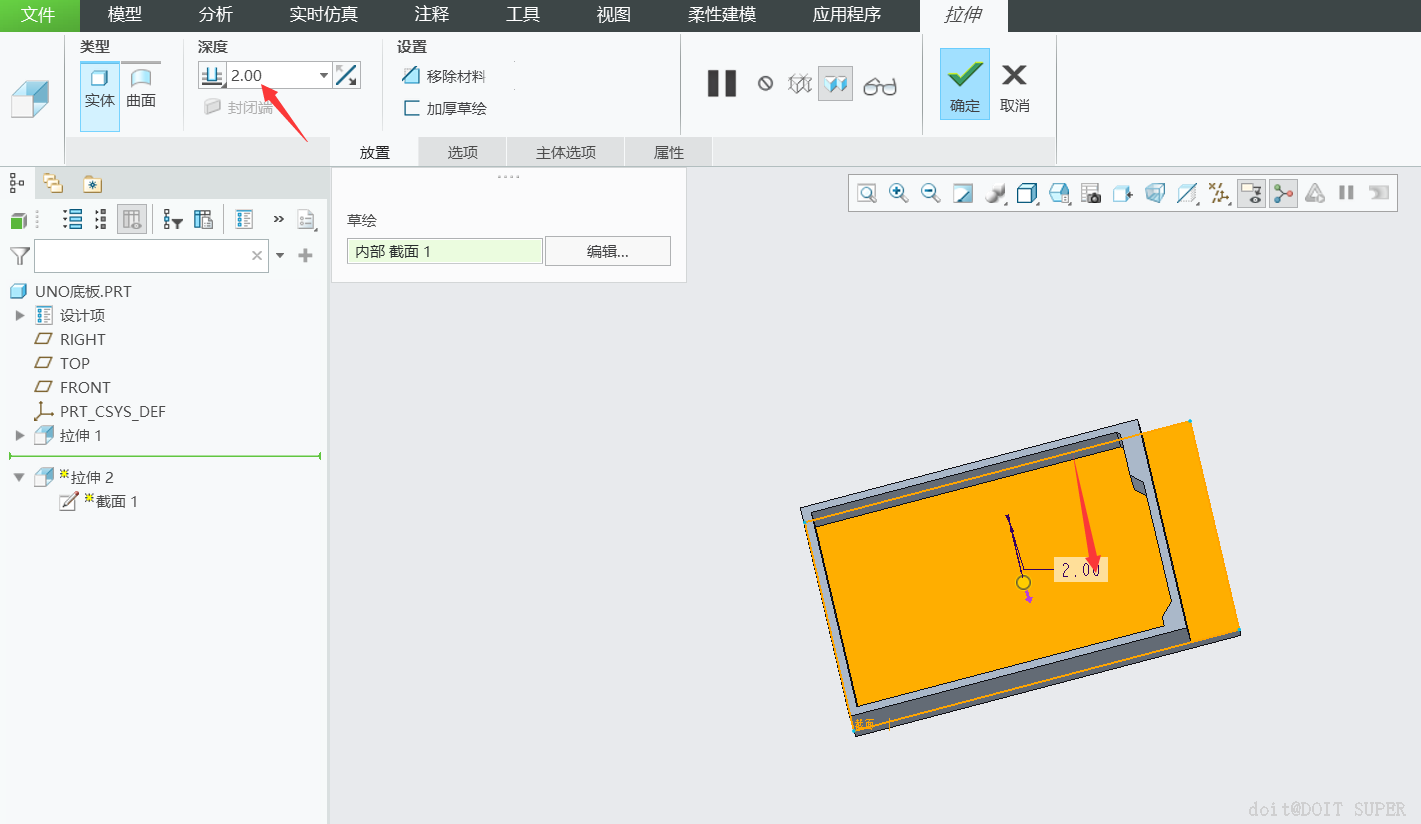Click the Refit zoom icon
The width and height of the screenshot is (1421, 824).
[x=866, y=194]
